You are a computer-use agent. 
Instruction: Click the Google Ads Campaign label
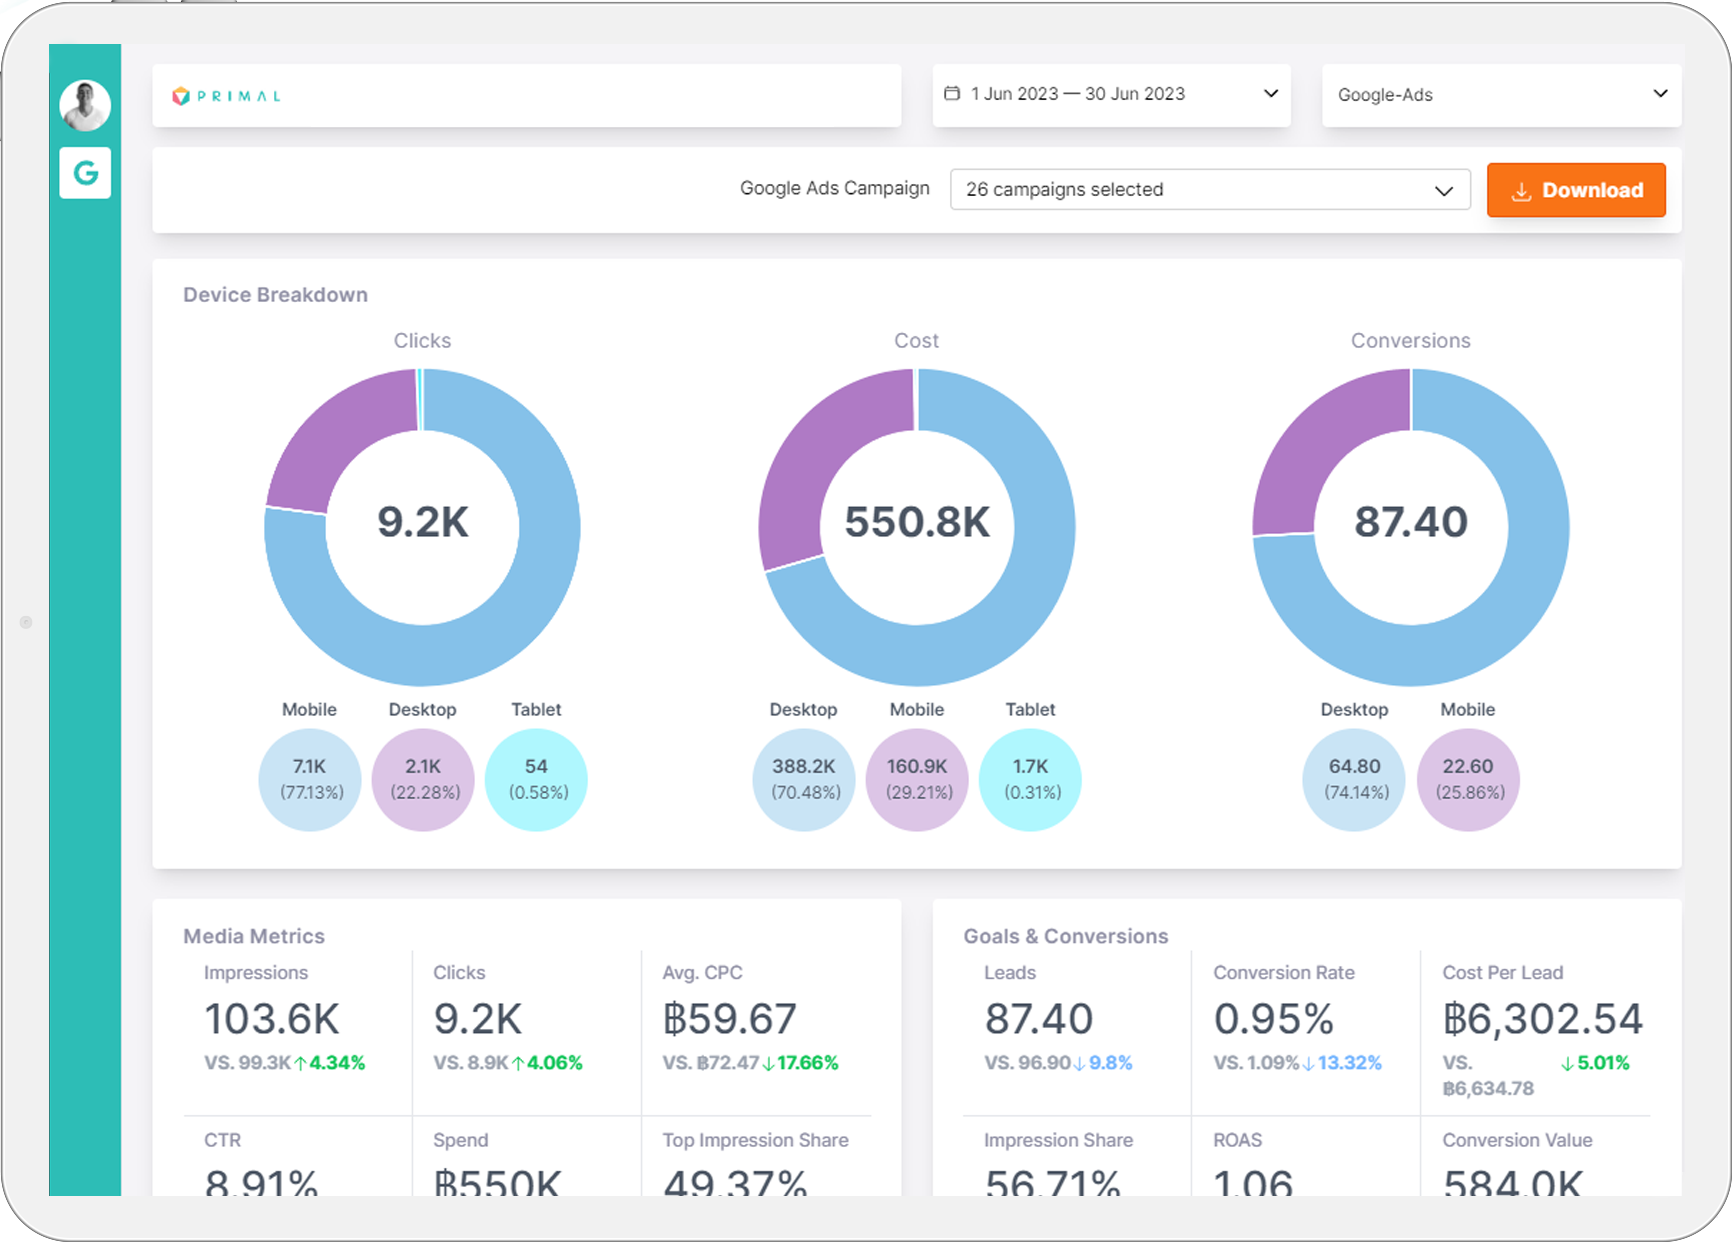pos(835,188)
